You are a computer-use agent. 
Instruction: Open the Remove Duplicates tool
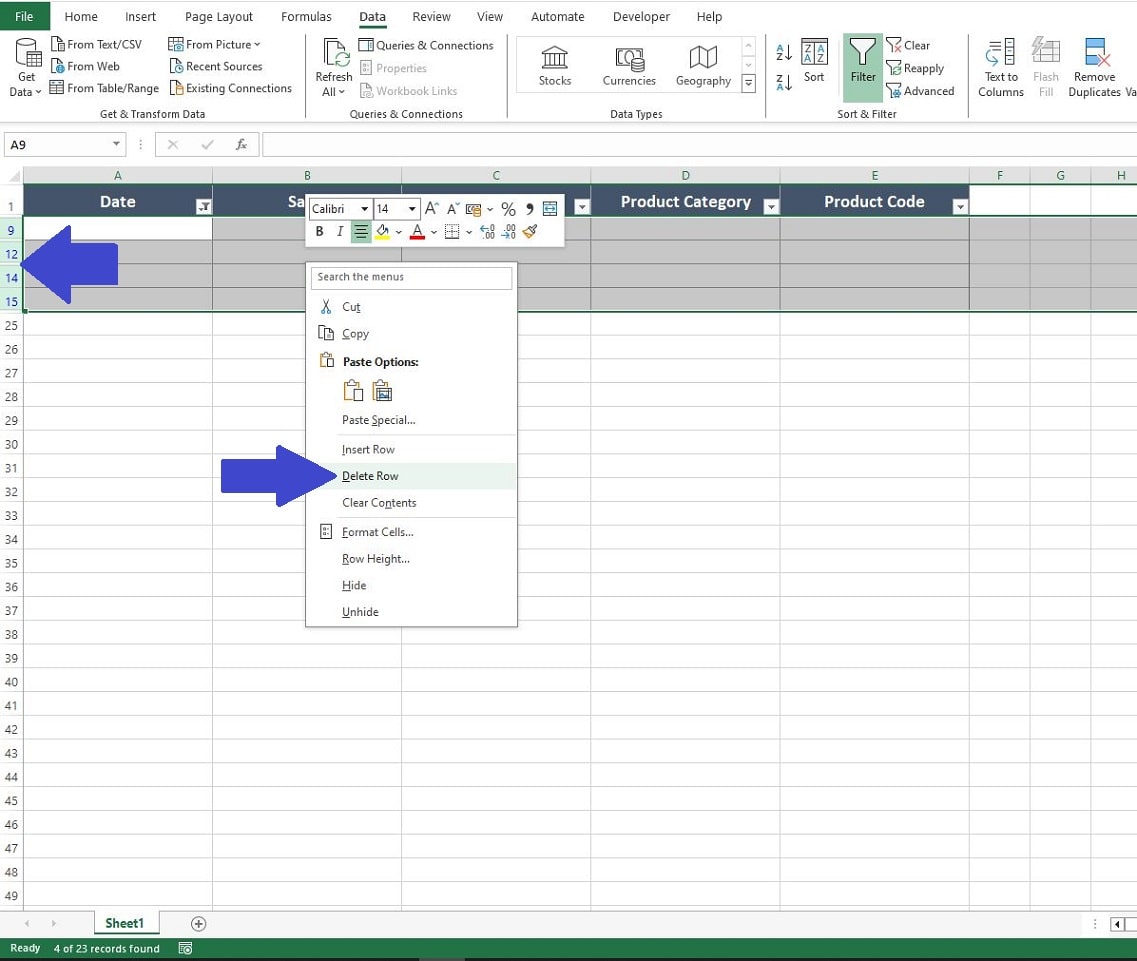(1094, 67)
